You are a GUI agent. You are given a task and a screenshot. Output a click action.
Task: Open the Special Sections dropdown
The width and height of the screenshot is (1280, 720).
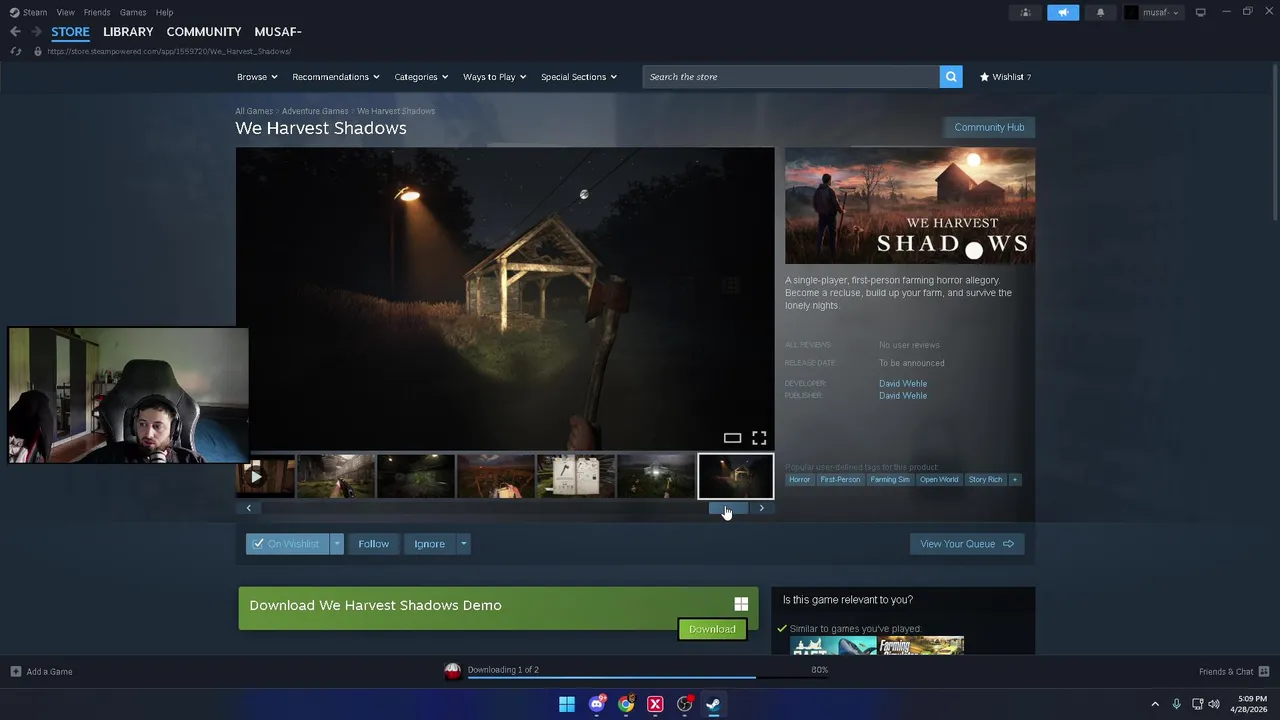[x=579, y=77]
